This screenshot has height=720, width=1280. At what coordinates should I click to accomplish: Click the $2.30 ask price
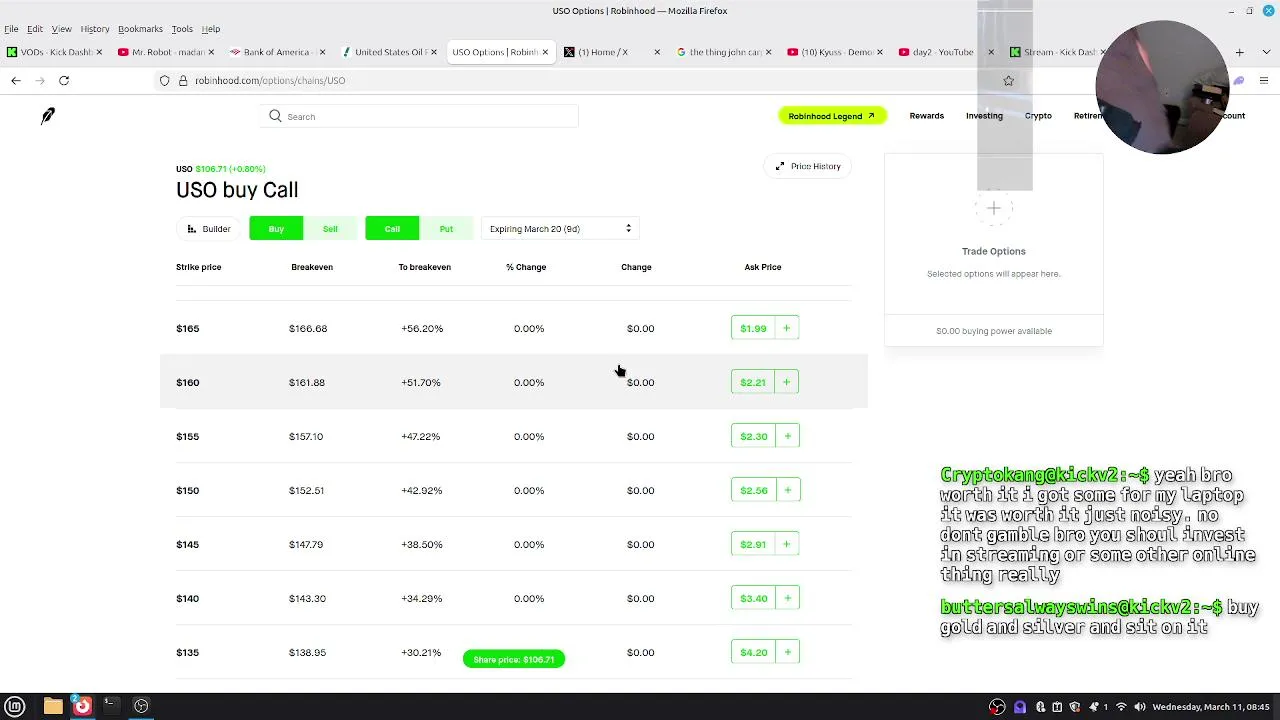pos(754,436)
